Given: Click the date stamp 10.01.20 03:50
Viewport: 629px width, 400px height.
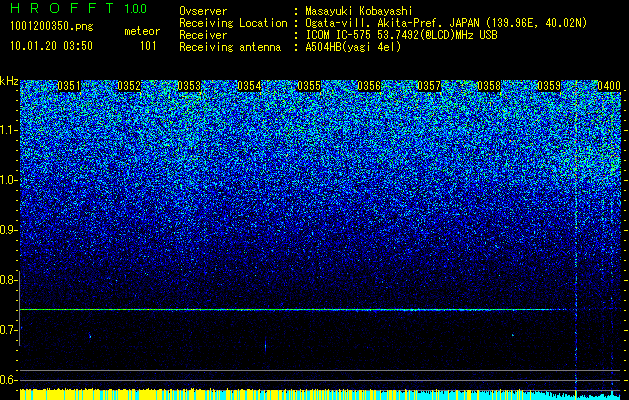Looking at the screenshot, I should (x=51, y=46).
